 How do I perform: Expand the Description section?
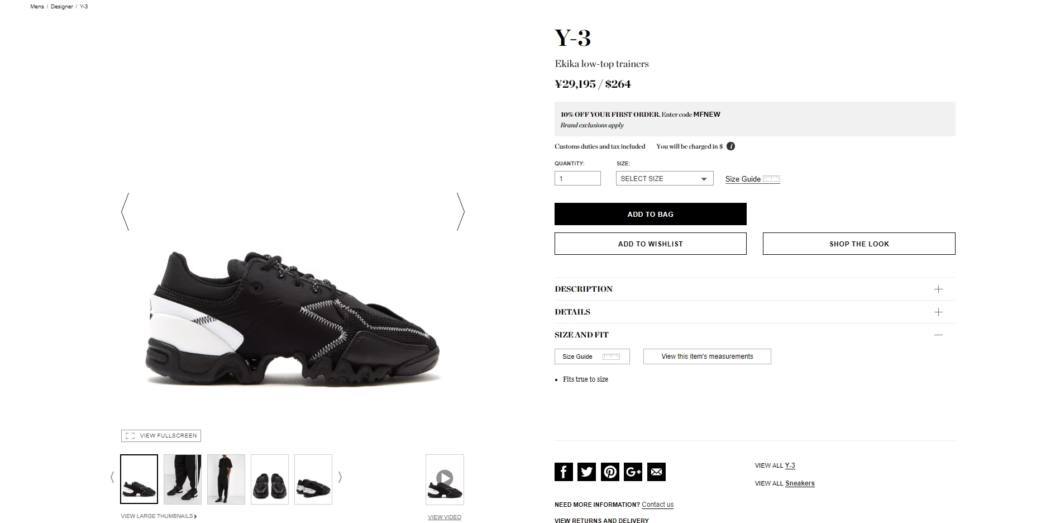coord(754,289)
